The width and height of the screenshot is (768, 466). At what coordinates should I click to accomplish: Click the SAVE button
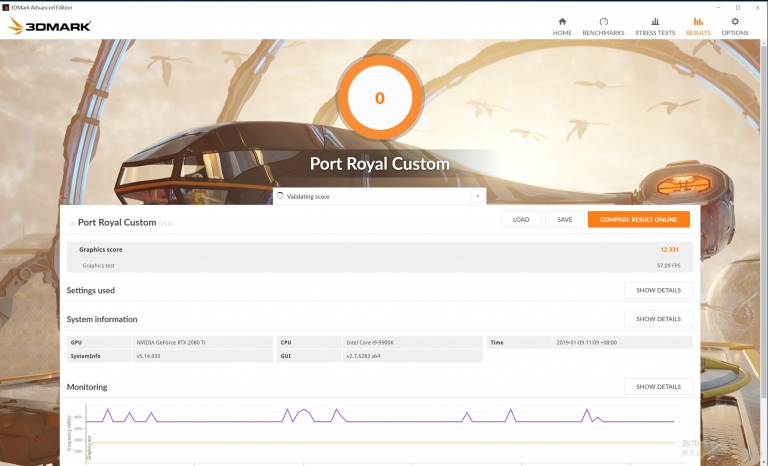[565, 220]
